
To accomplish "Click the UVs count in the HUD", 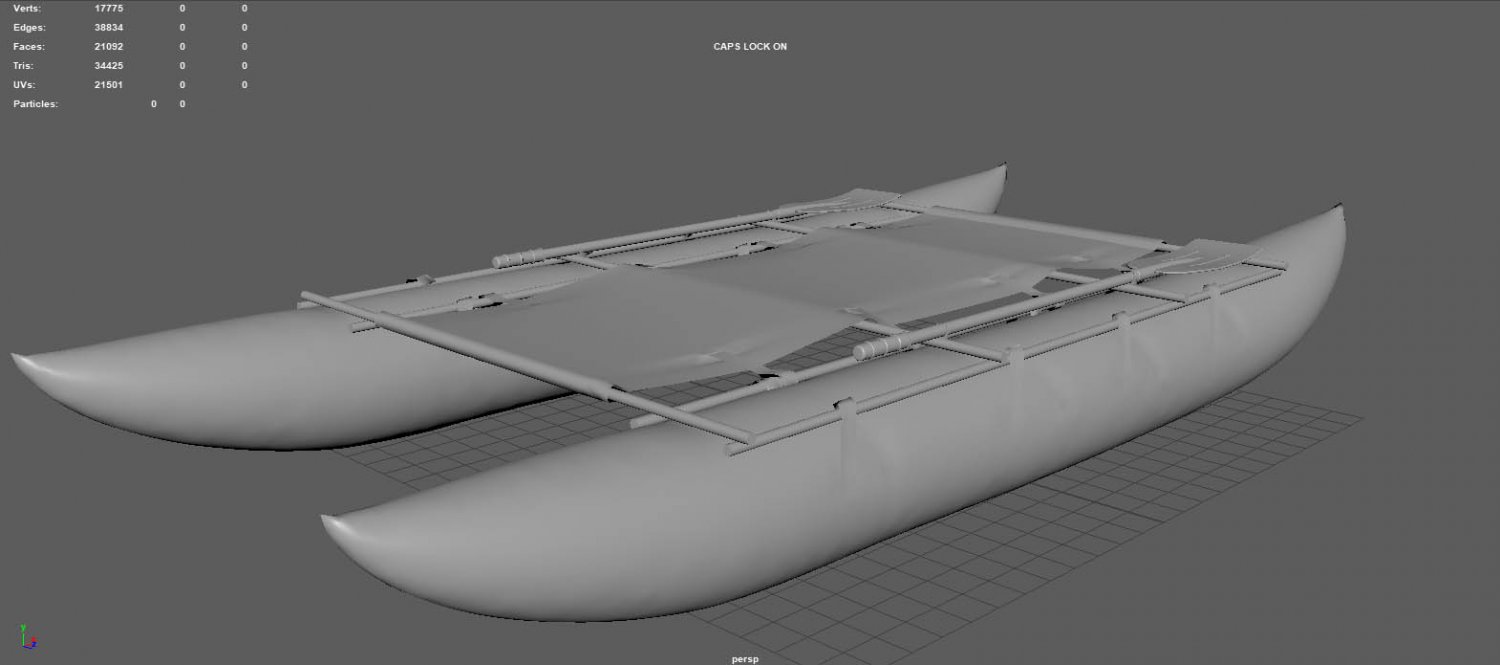I will click(x=109, y=84).
